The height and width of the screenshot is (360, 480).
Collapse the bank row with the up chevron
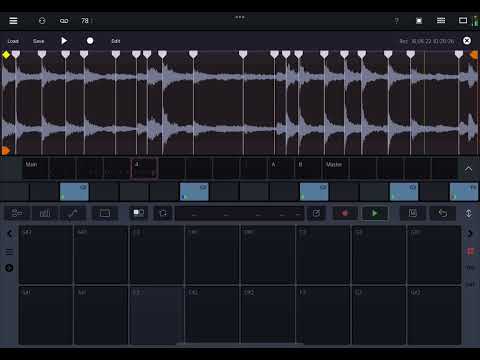click(x=468, y=169)
